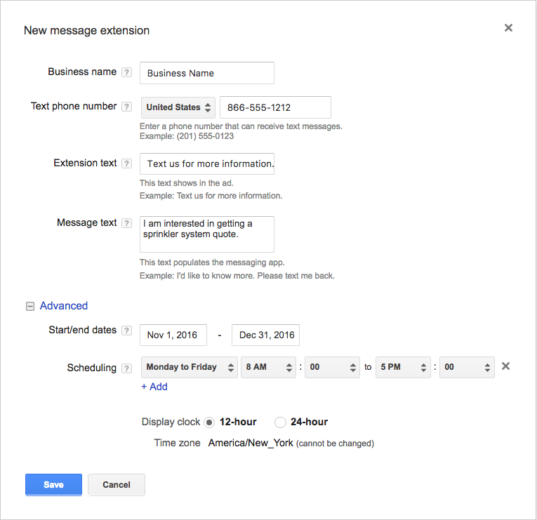Open help icon beside Message text
Image resolution: width=537 pixels, height=520 pixels.
click(x=127, y=223)
